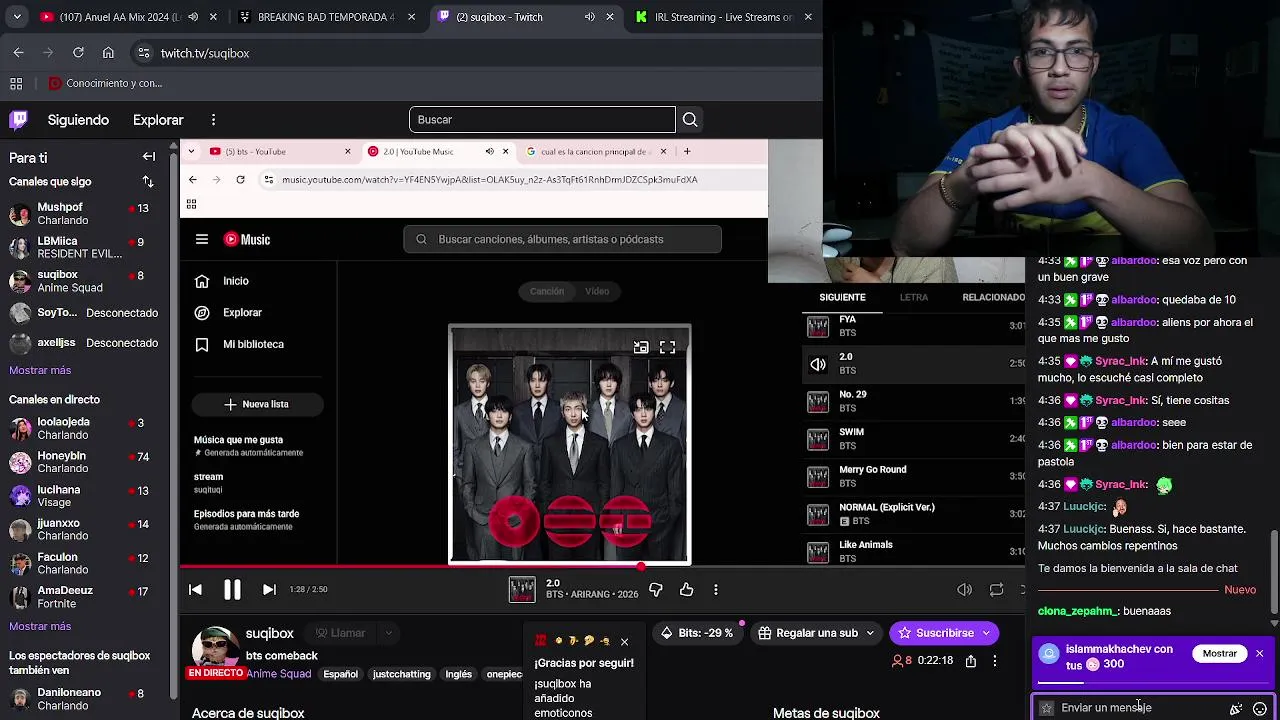Dislike the current song
This screenshot has height=720, width=1280.
pyautogui.click(x=656, y=590)
